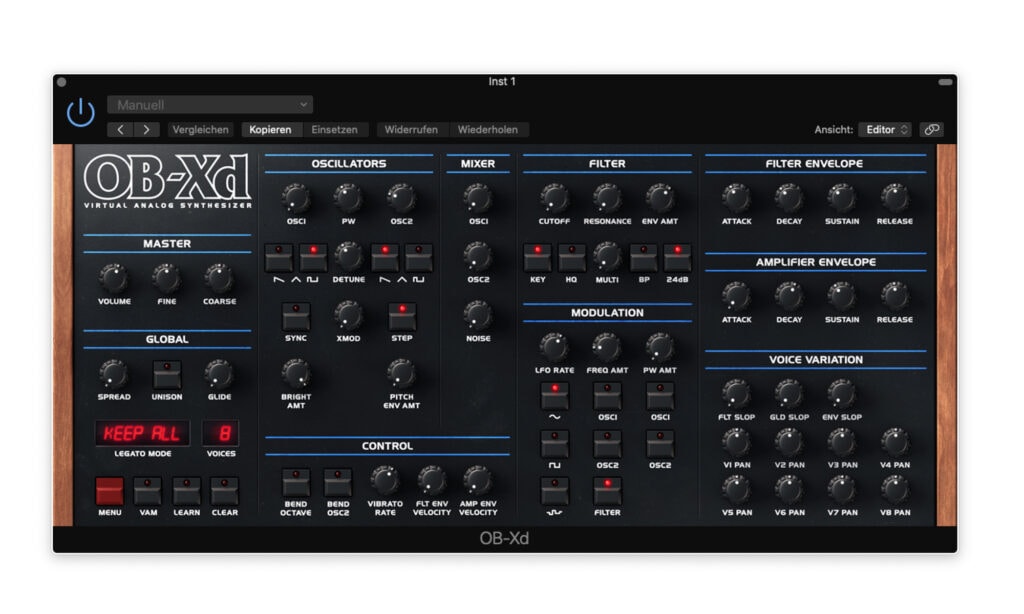Click the mixer OSC2 level knob
1024x614 pixels.
[478, 256]
